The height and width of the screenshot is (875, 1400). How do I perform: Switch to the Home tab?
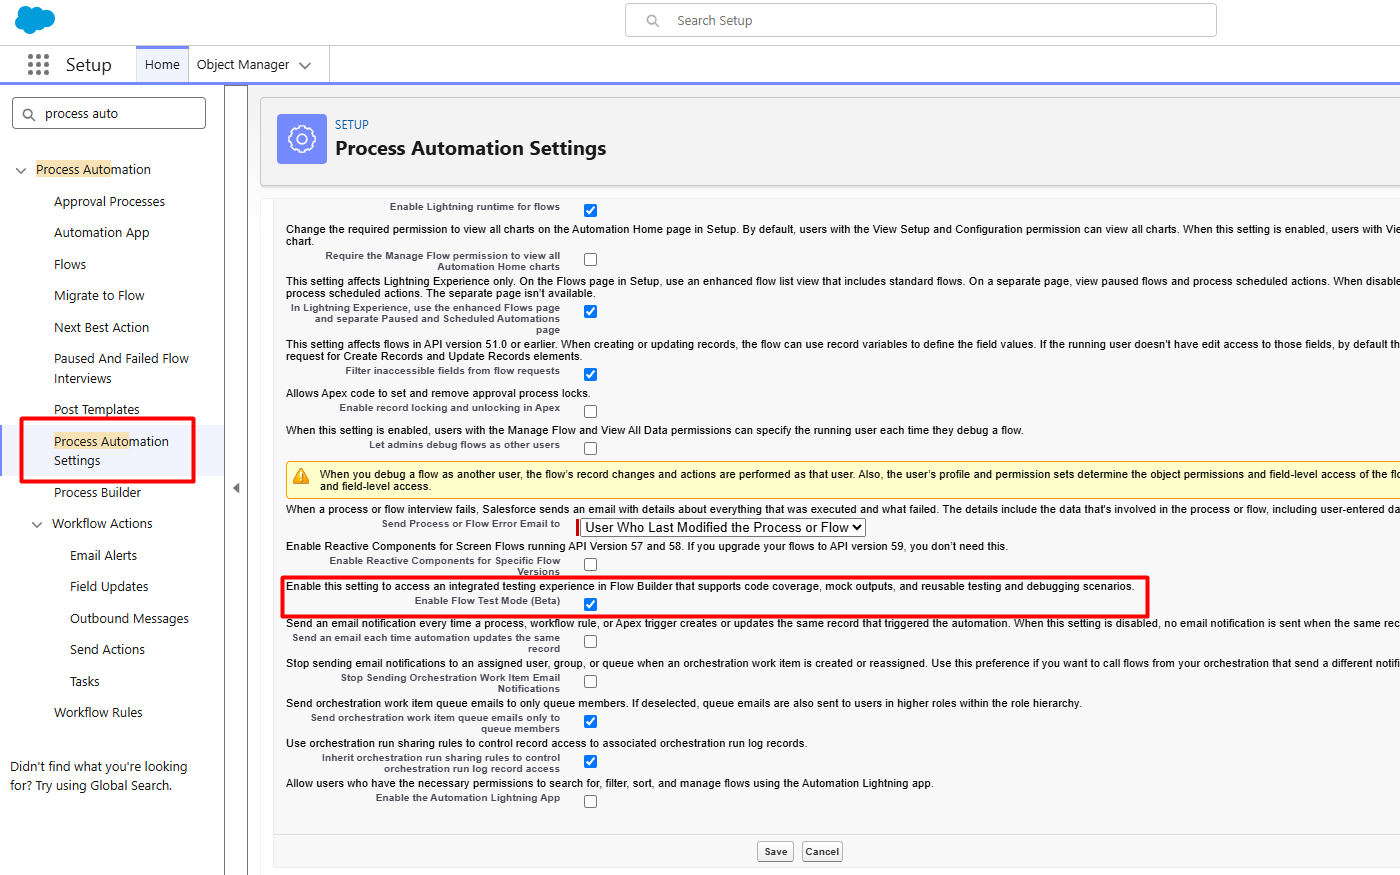(x=162, y=64)
